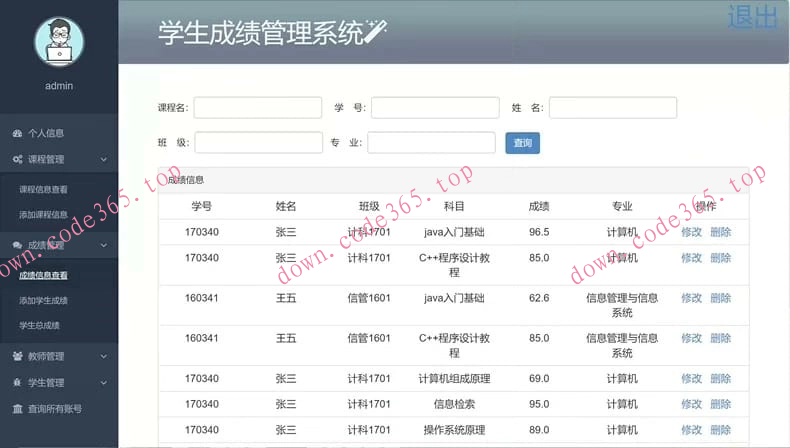Image resolution: width=790 pixels, height=448 pixels.
Task: Click 删除 for 张三 C++程序设计教程 row
Action: click(x=720, y=258)
